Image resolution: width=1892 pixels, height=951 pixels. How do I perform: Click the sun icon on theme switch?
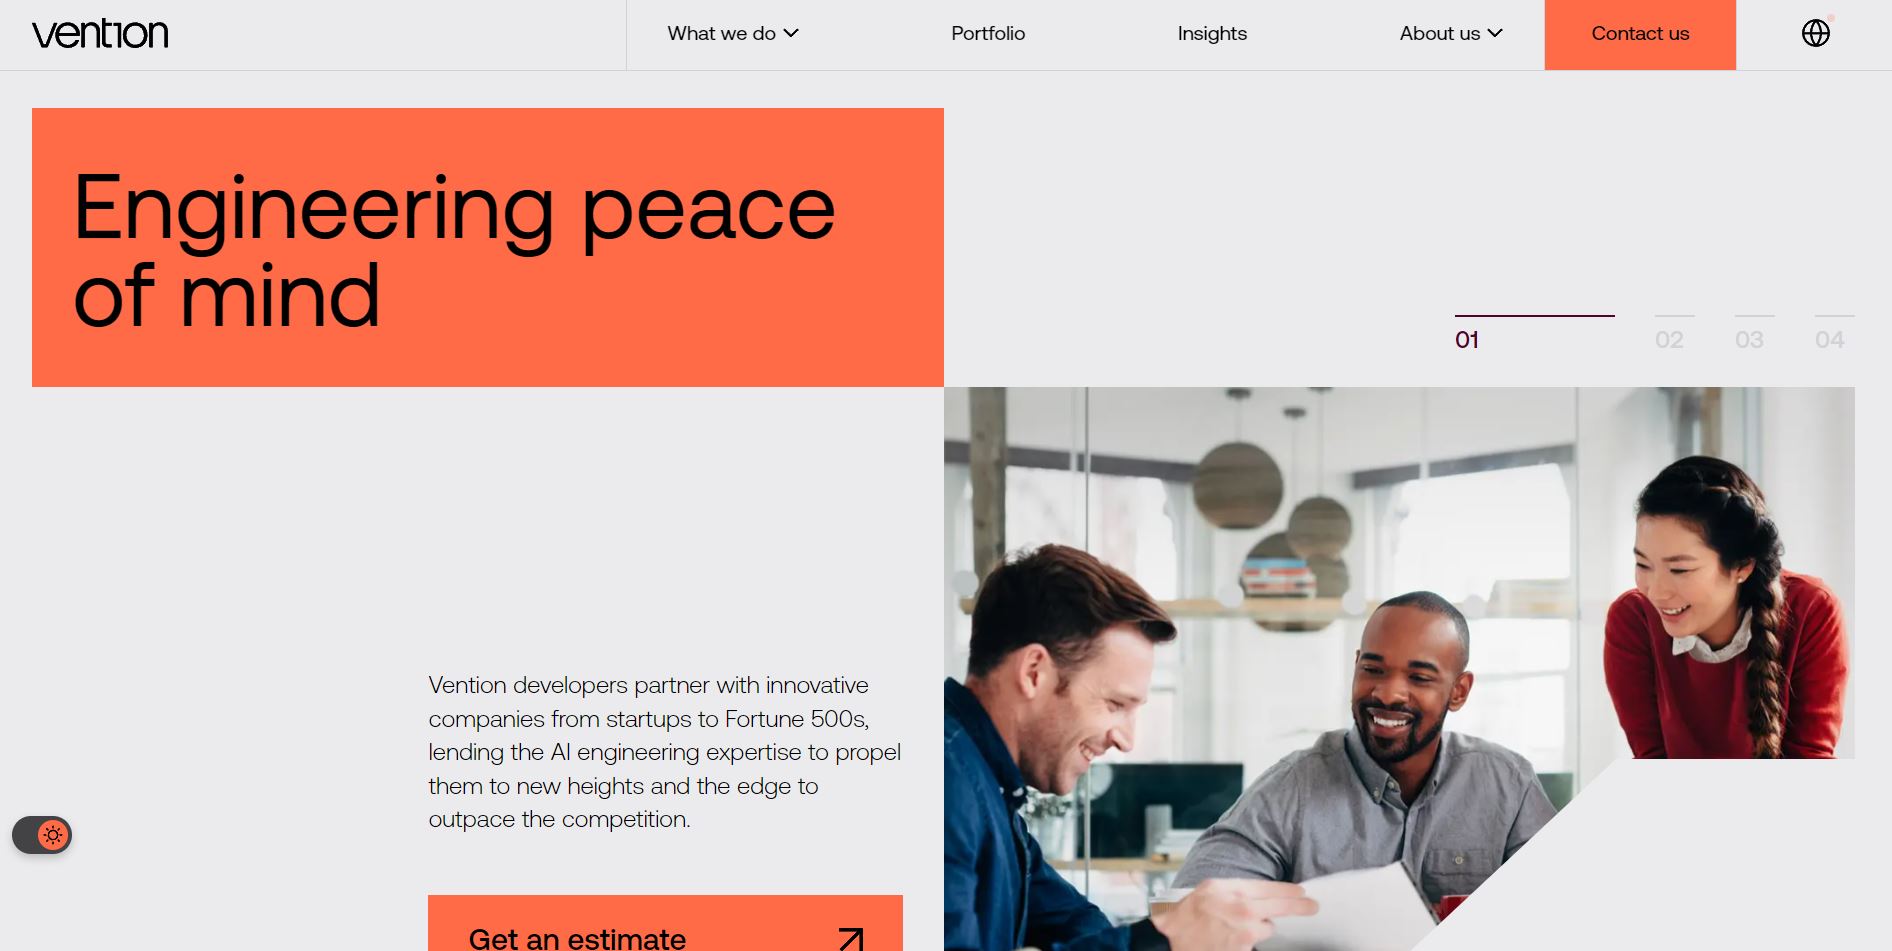53,835
